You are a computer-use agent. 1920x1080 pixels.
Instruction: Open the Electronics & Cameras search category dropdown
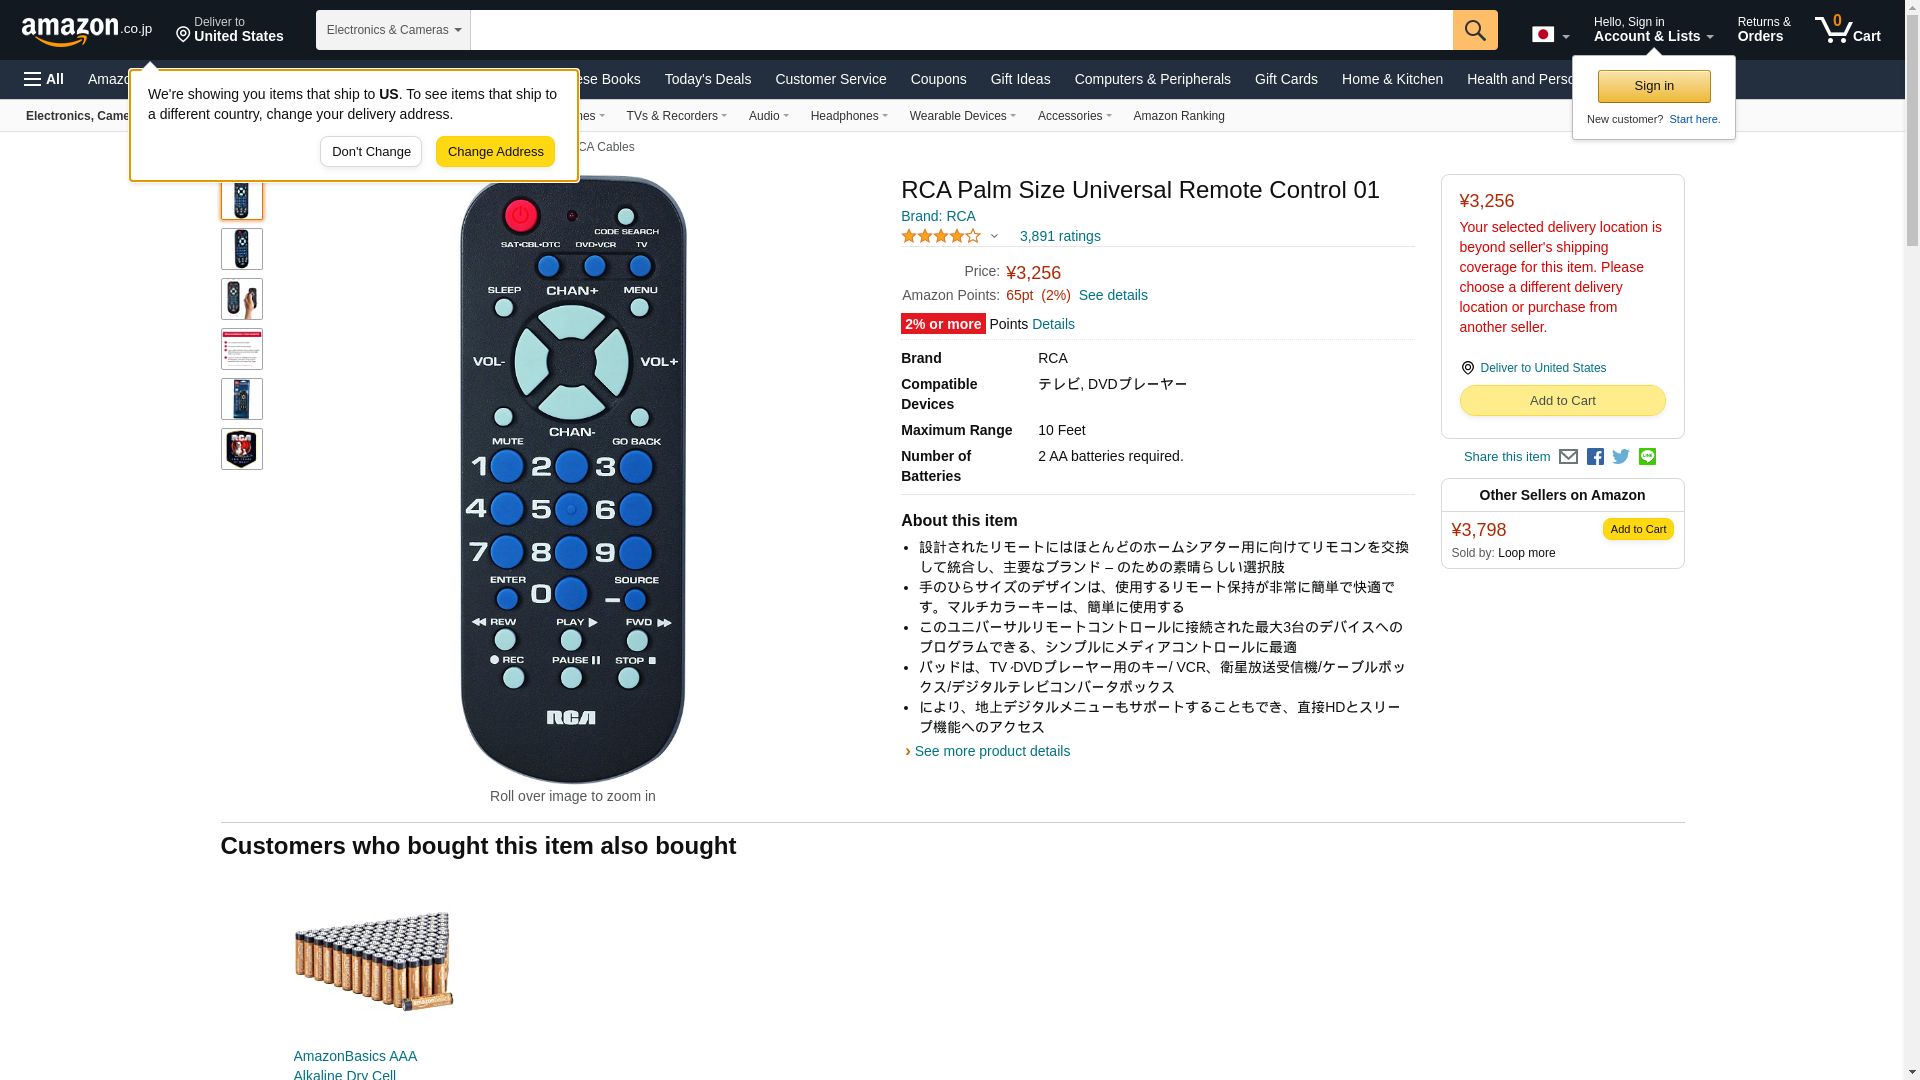pos(393,30)
